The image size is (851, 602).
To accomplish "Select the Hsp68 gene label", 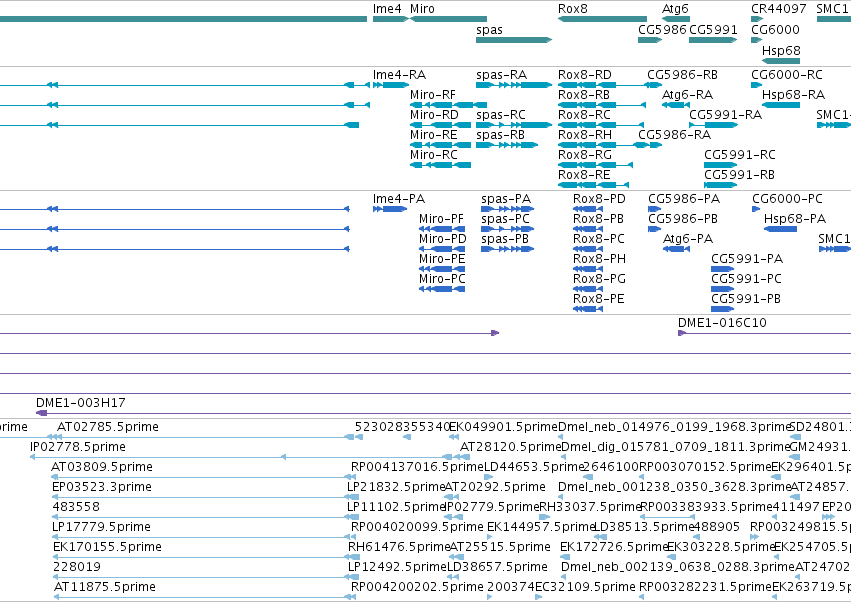I will click(781, 51).
